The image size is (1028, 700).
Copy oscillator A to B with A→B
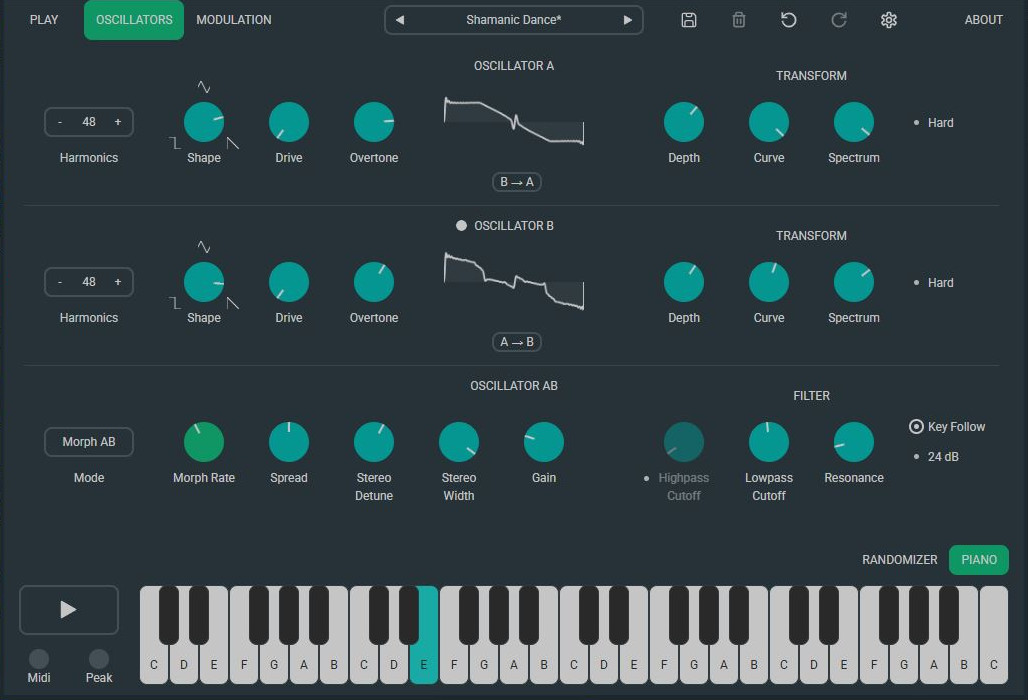pos(517,341)
